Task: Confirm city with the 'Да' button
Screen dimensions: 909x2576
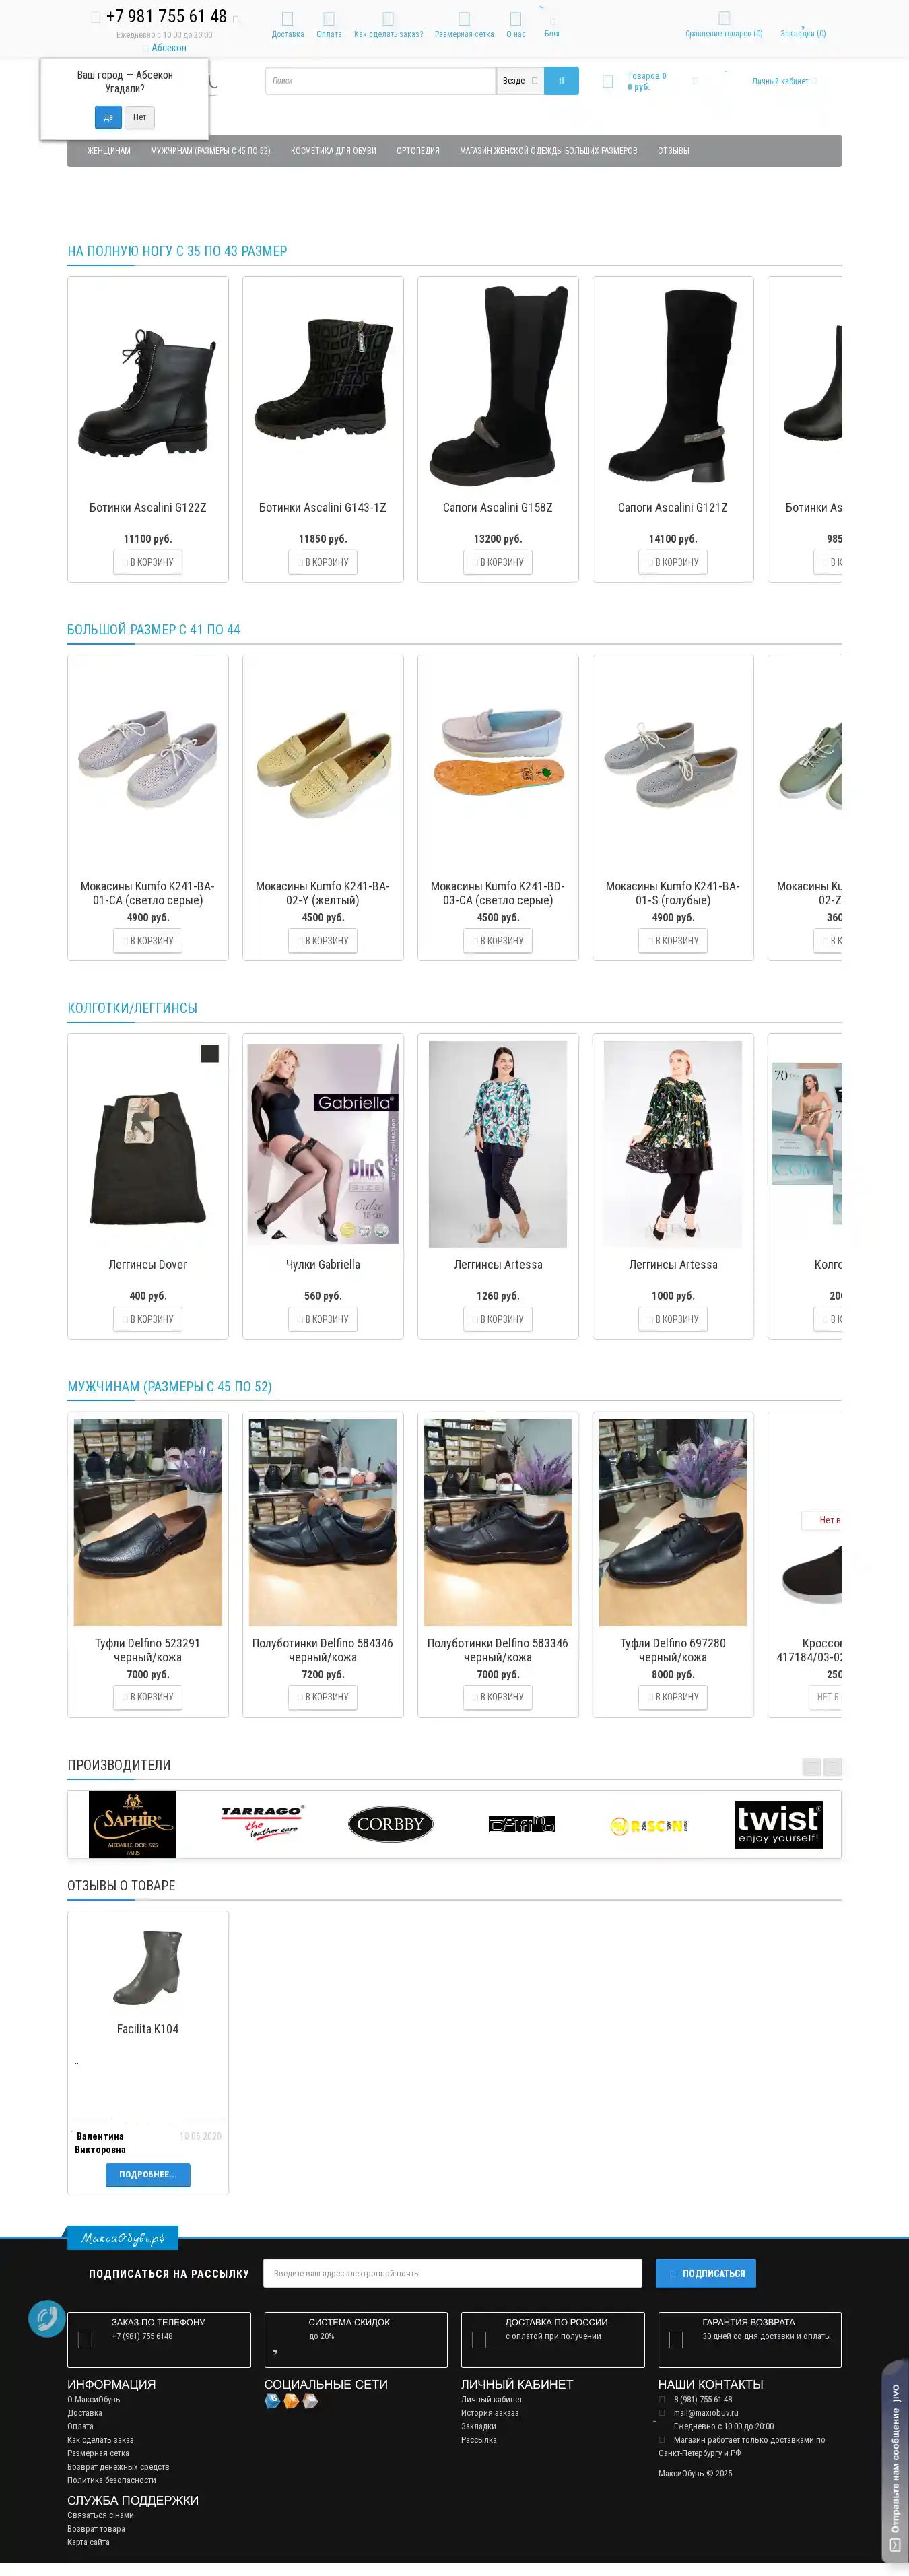Action: [x=108, y=117]
